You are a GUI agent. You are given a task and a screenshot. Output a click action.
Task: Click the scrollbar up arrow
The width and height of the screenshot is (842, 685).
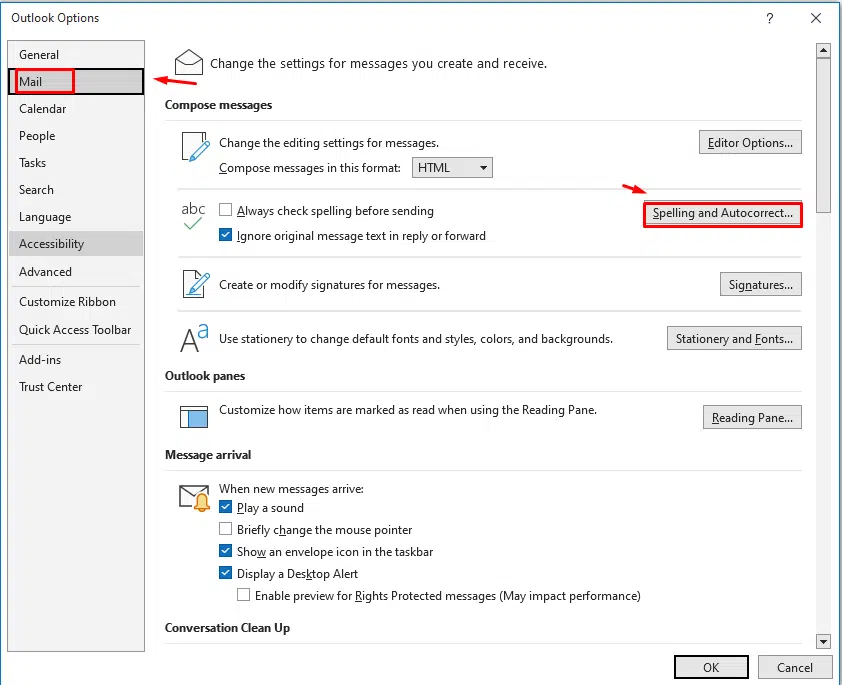(823, 51)
